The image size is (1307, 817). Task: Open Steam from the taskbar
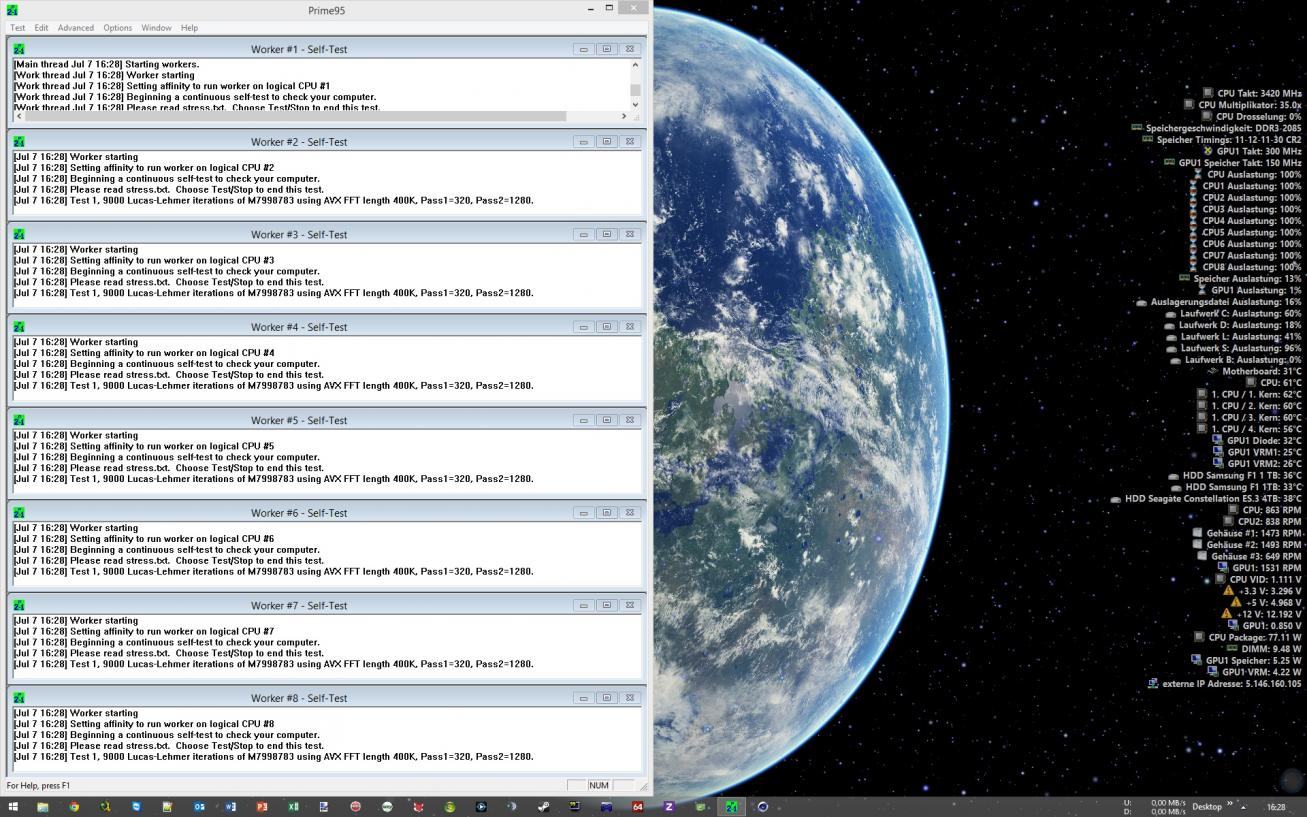click(x=543, y=807)
